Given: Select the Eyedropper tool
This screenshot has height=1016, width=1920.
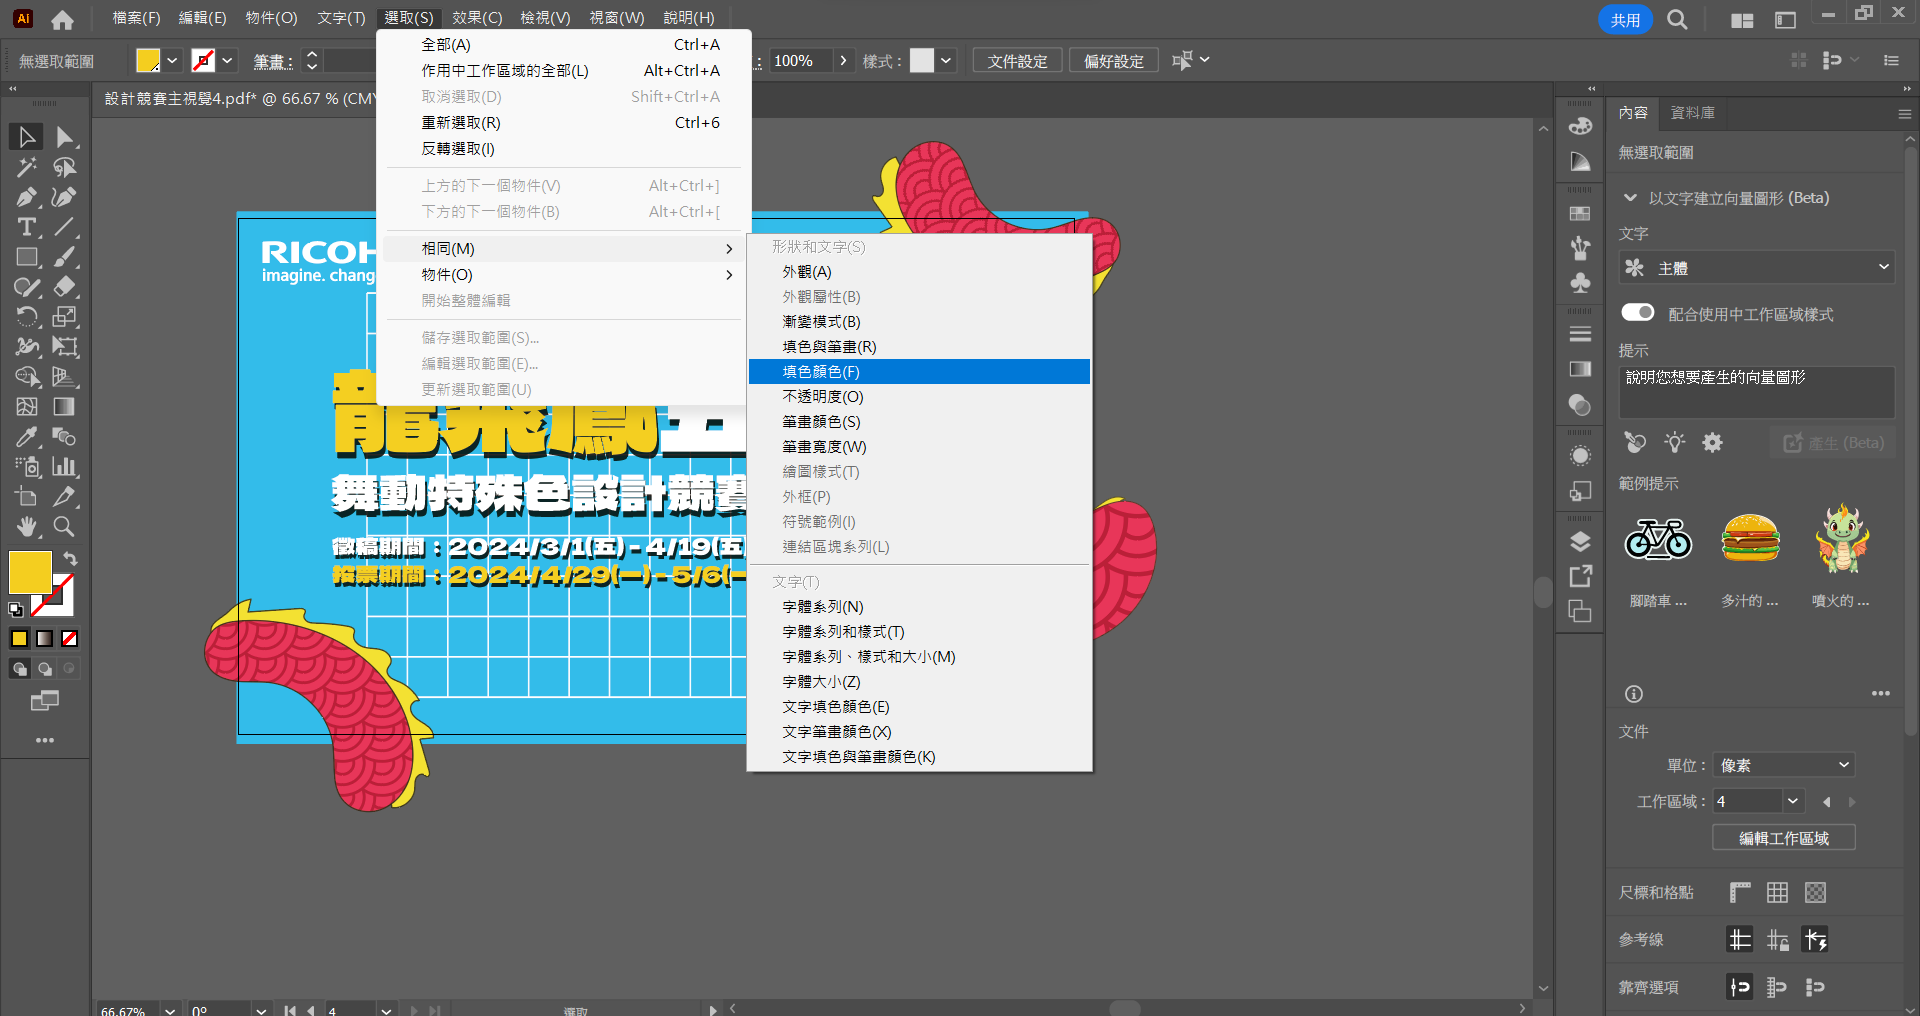Looking at the screenshot, I should pos(27,437).
